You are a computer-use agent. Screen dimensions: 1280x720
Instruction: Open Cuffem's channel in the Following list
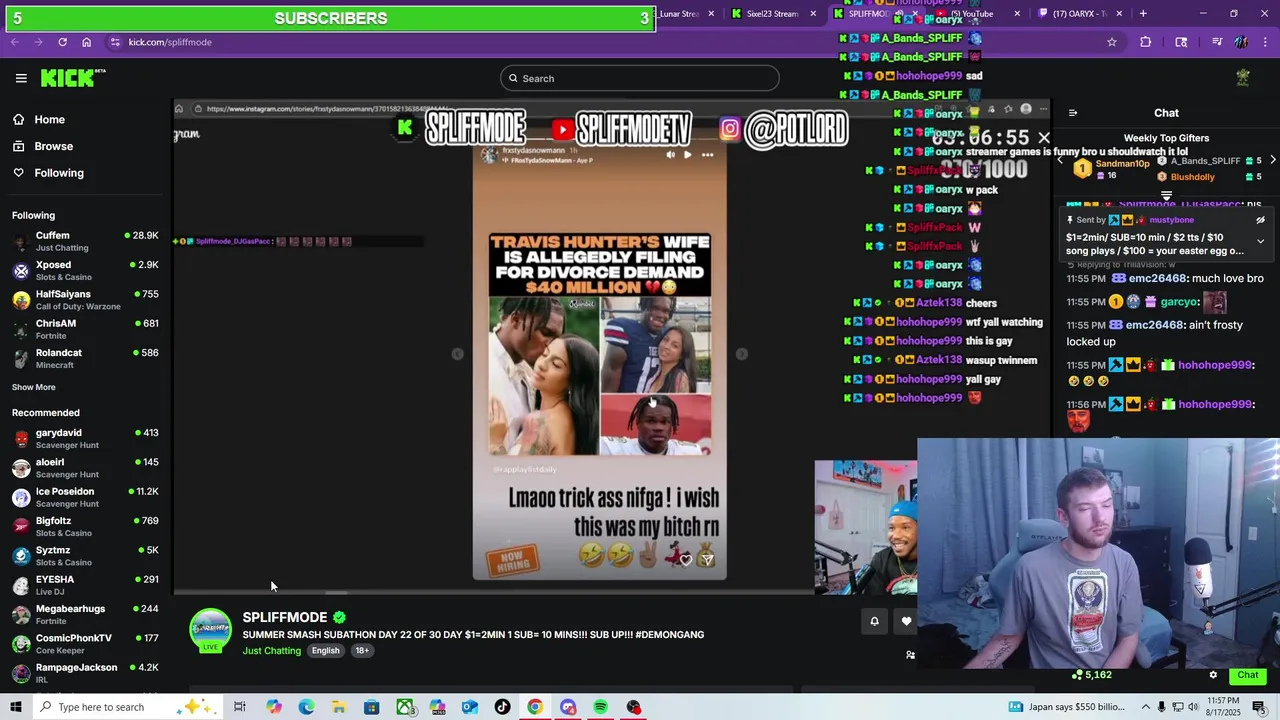point(85,241)
